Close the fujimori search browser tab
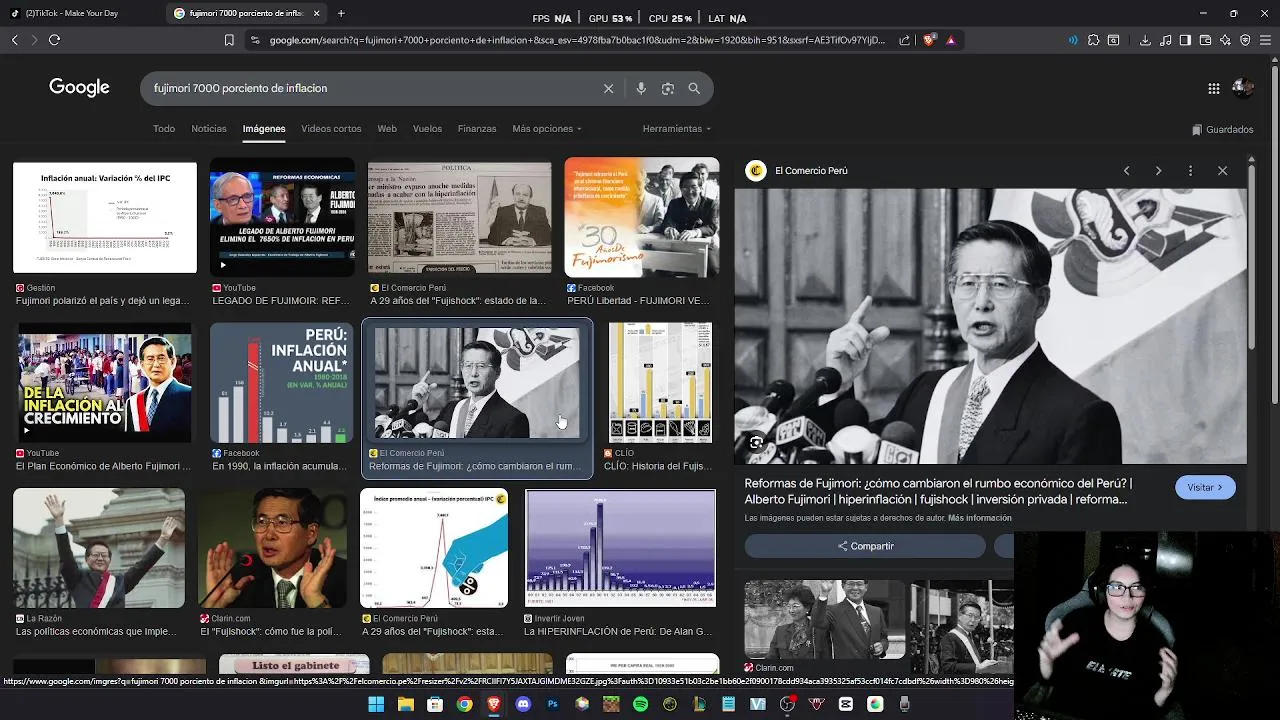 click(316, 13)
